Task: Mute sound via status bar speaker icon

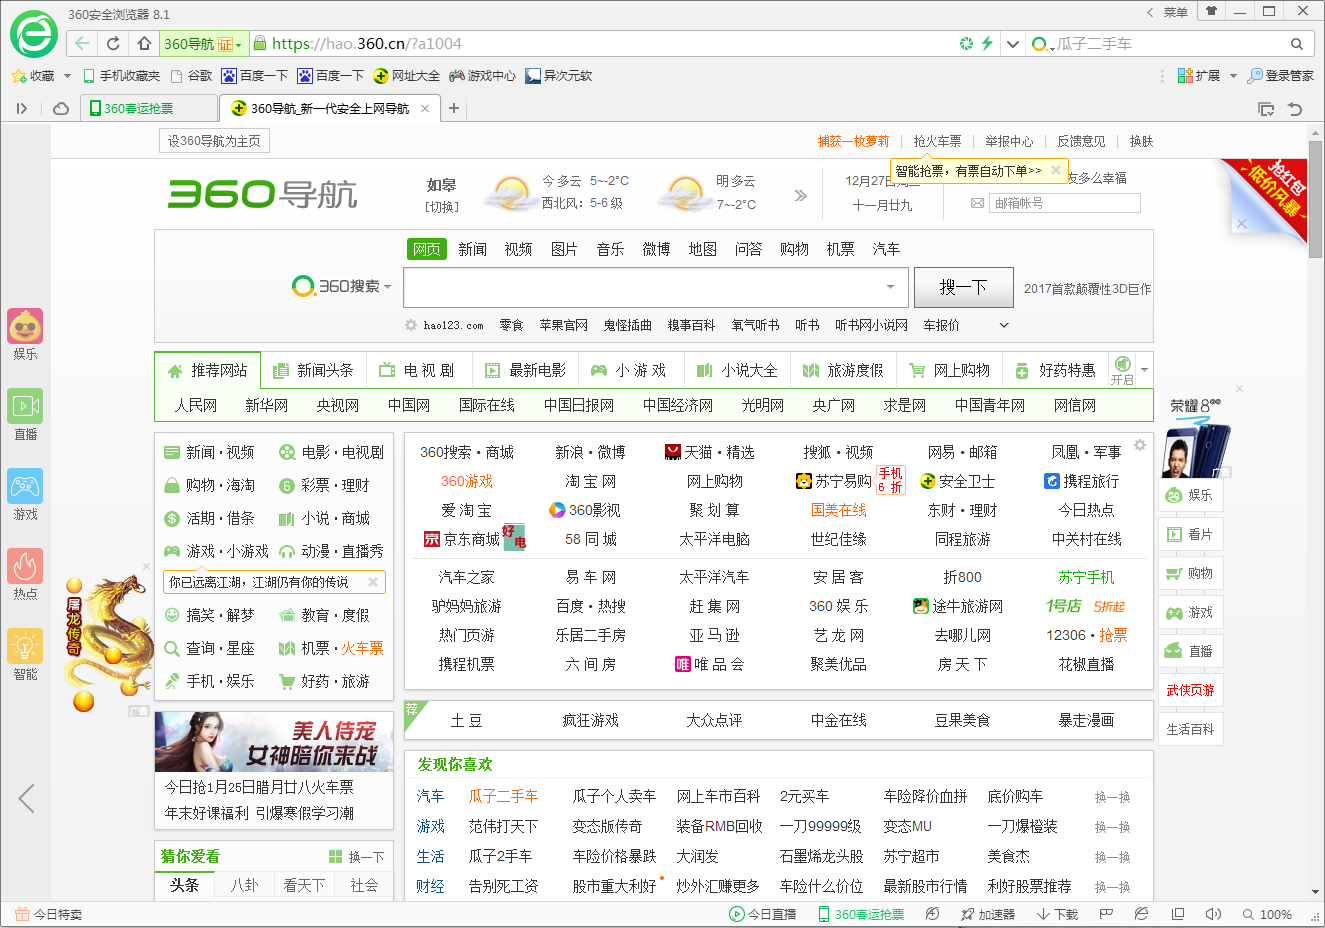Action: pos(1213,914)
